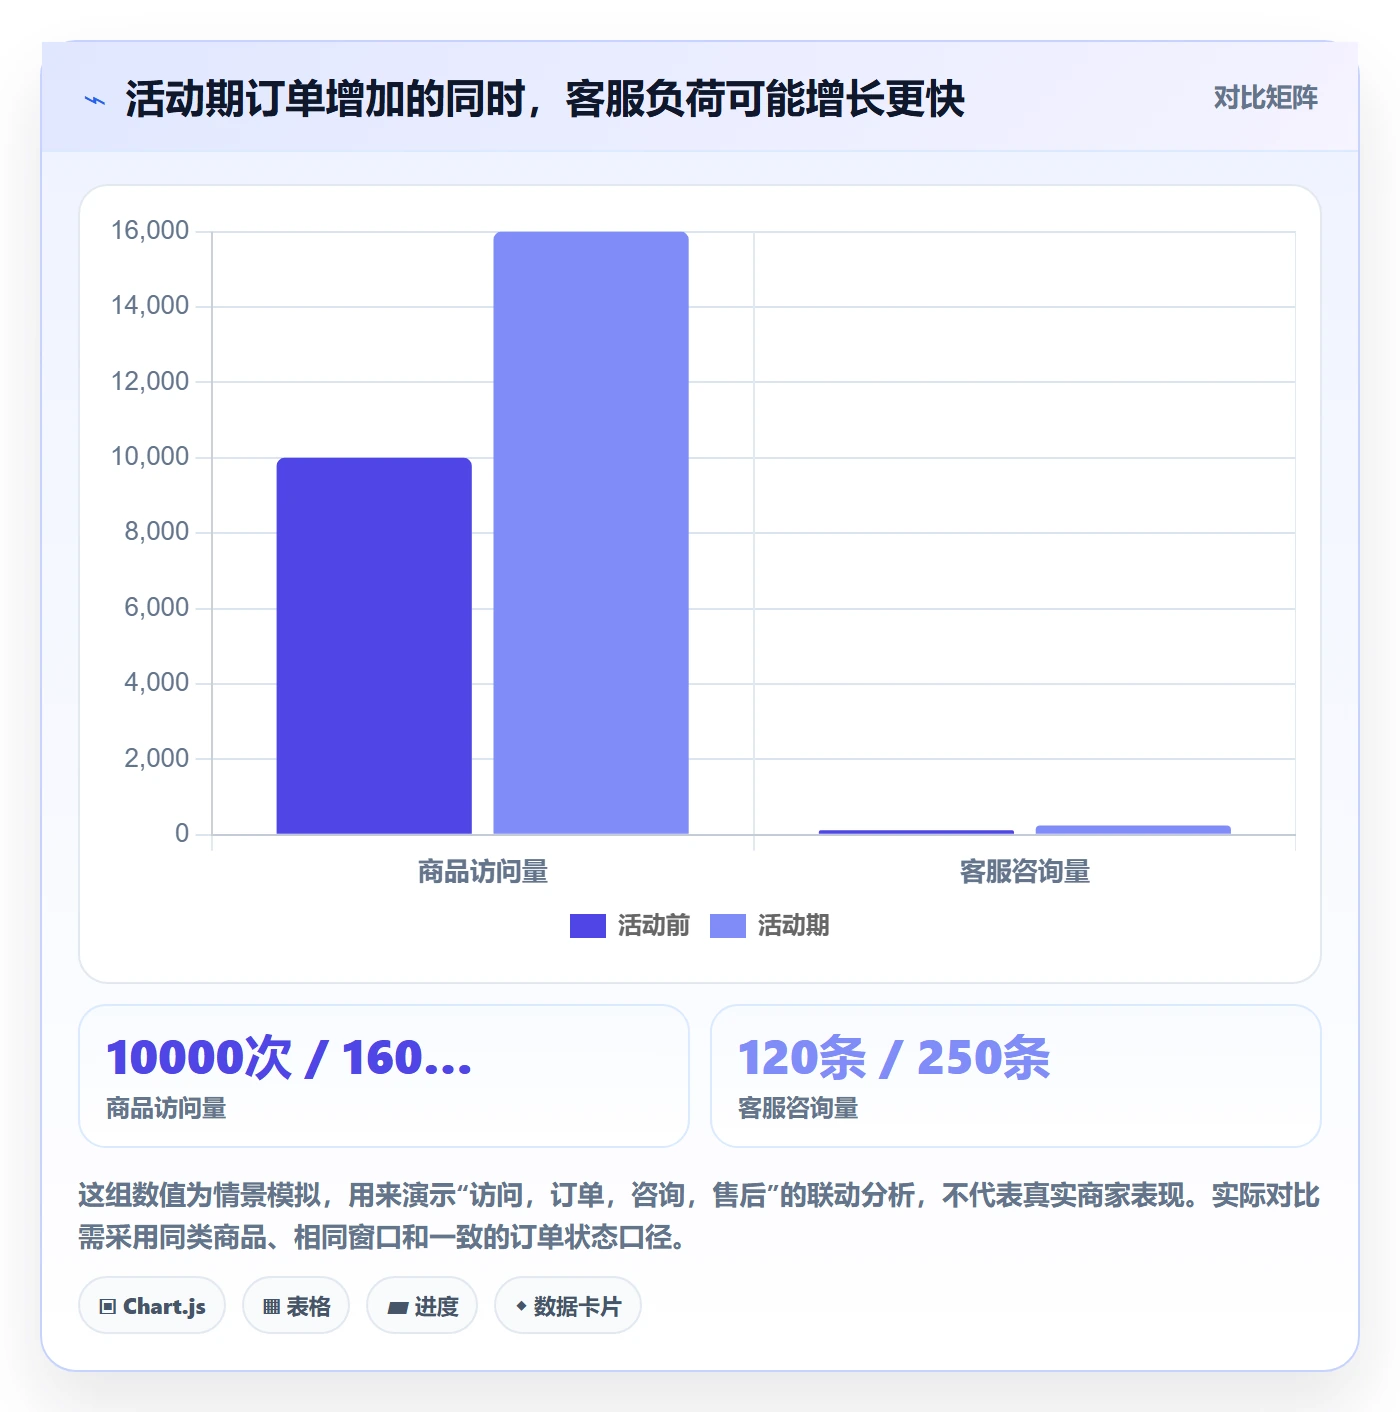This screenshot has width=1400, height=1412.
Task: Click the 商品访问量 label in the data card
Action: coord(166,1109)
